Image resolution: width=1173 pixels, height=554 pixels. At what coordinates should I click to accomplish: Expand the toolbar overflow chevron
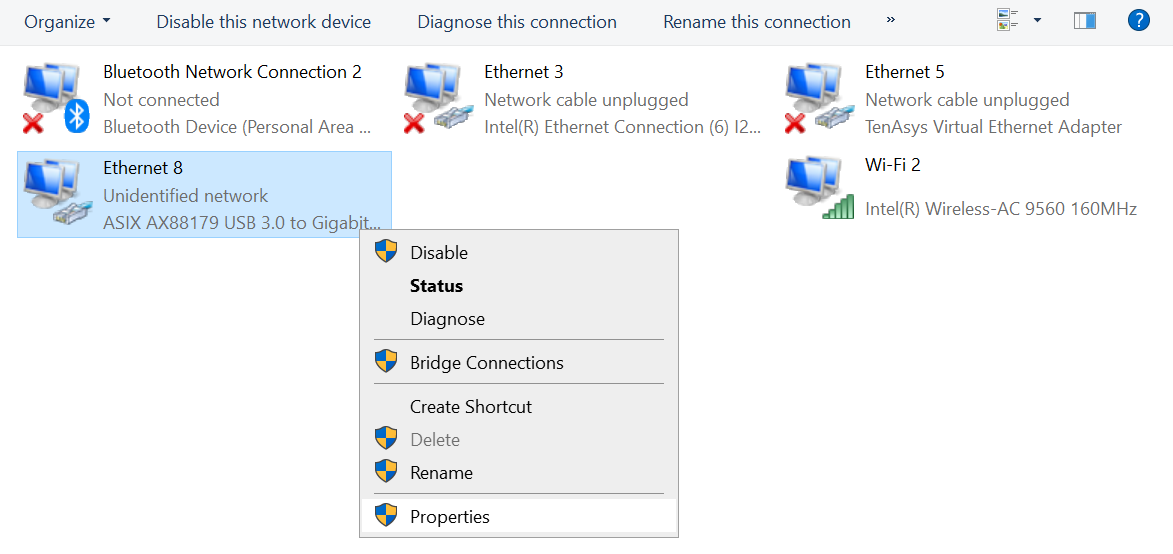(890, 20)
